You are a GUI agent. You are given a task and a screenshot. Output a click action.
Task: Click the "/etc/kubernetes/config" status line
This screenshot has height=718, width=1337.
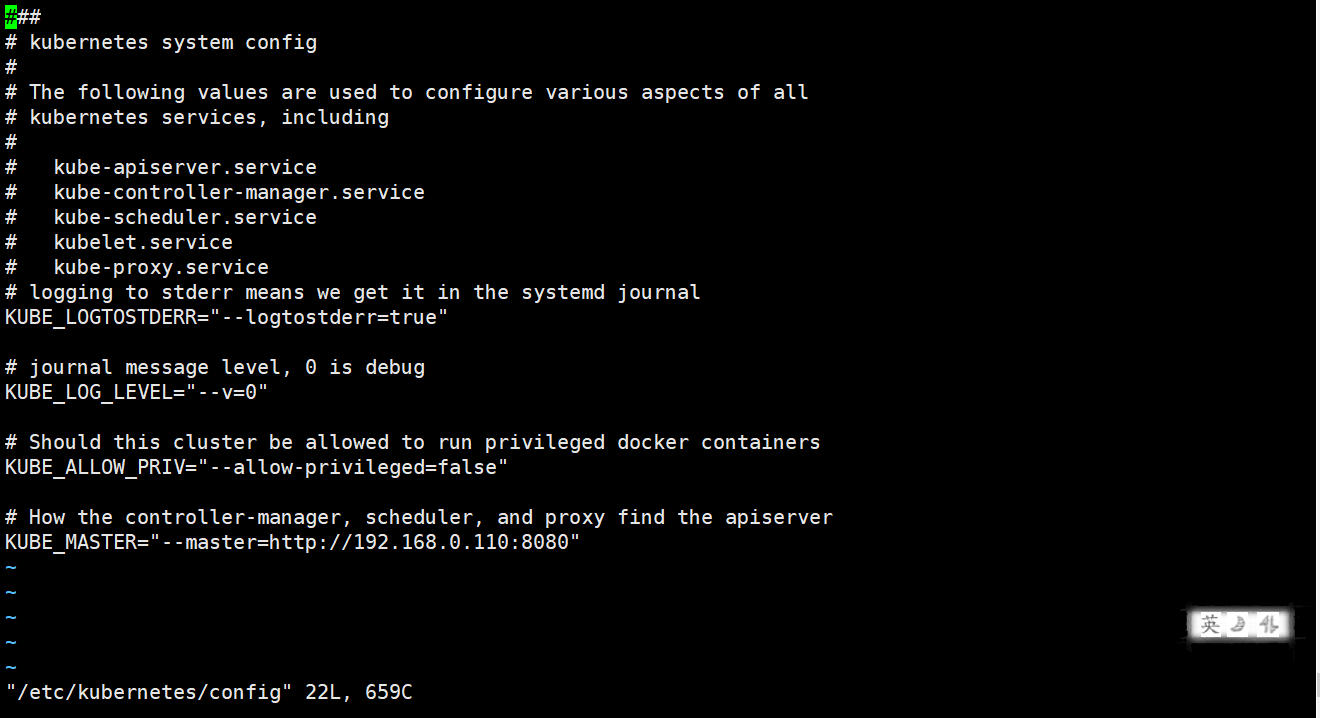(x=208, y=692)
